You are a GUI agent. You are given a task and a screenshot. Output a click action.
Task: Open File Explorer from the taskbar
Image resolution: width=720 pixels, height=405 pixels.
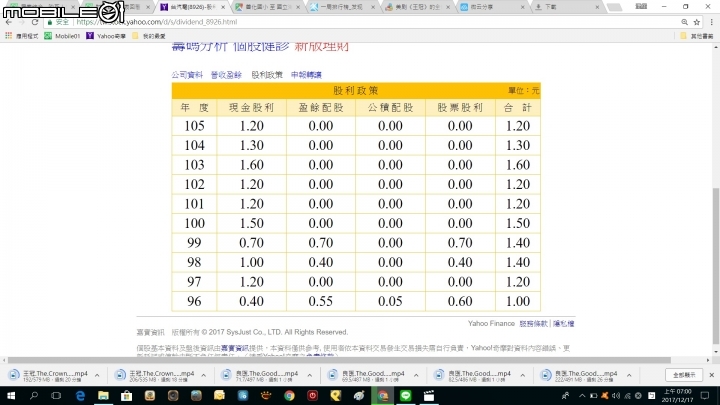(103, 396)
